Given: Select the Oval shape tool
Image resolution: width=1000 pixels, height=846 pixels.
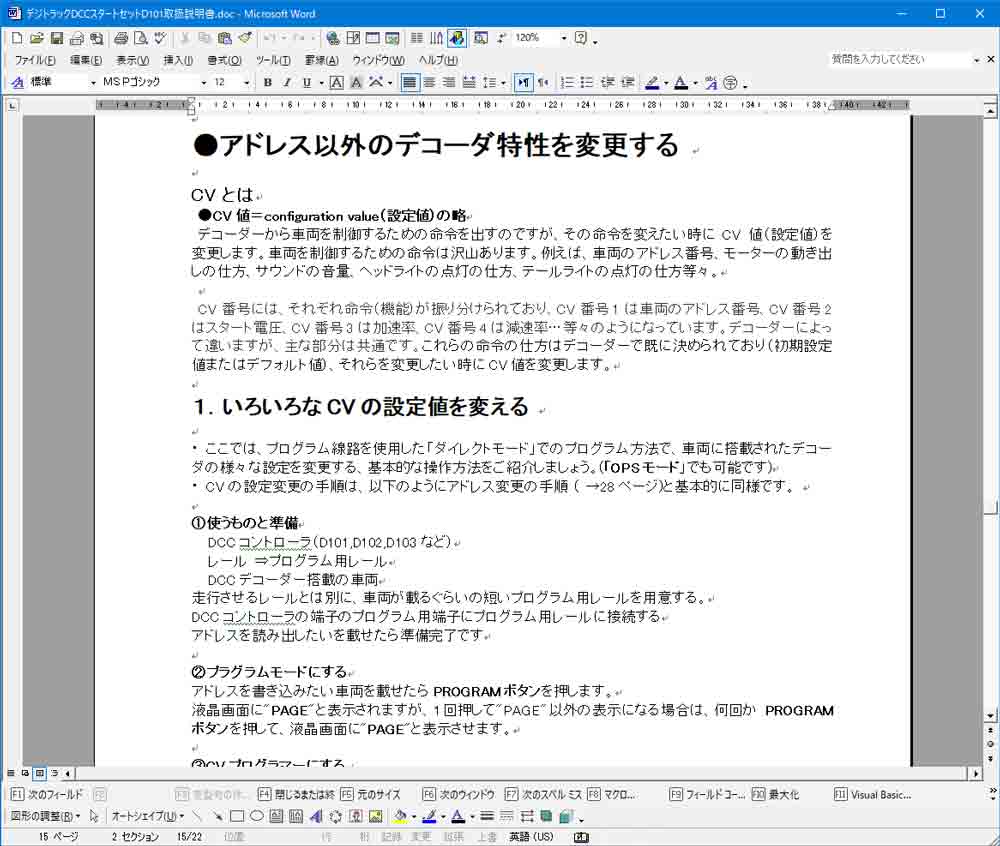Looking at the screenshot, I should click(255, 814).
